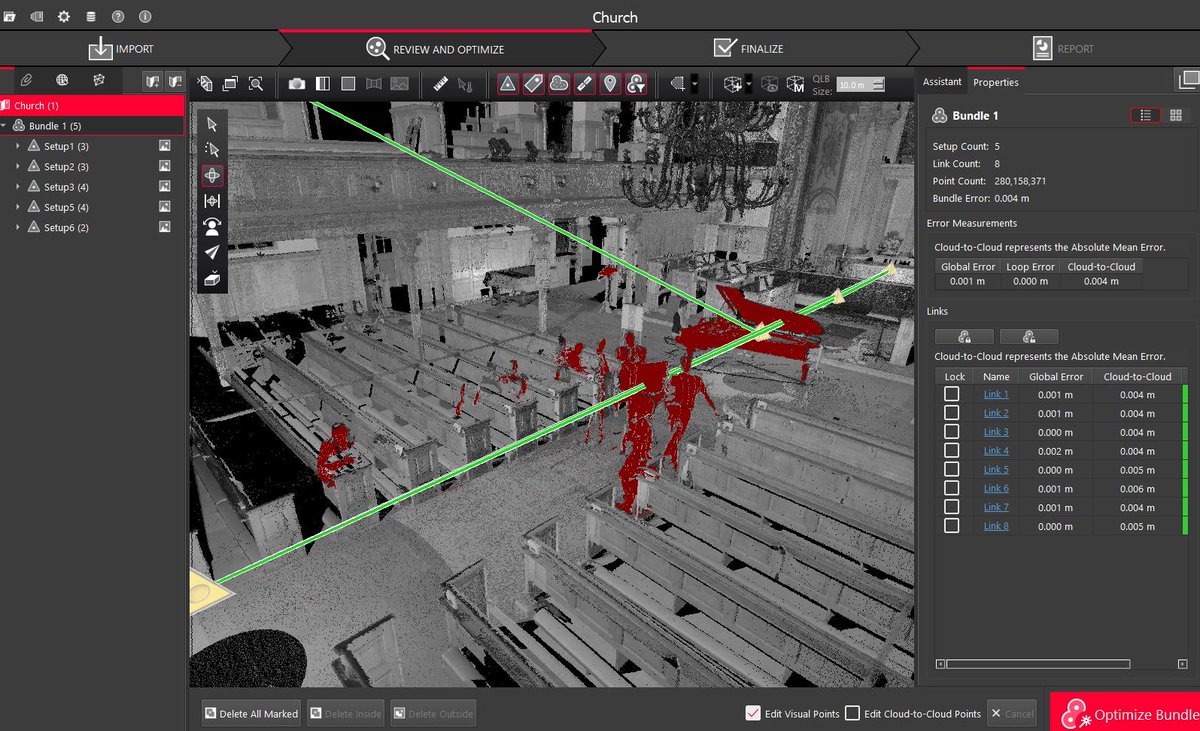Click the unlock links button
1200x731 pixels.
[1029, 337]
